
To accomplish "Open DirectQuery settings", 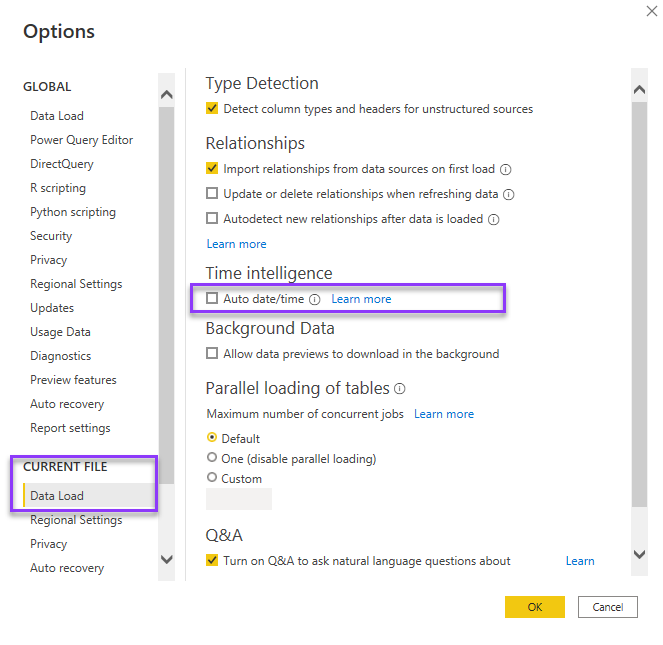I will pyautogui.click(x=62, y=164).
